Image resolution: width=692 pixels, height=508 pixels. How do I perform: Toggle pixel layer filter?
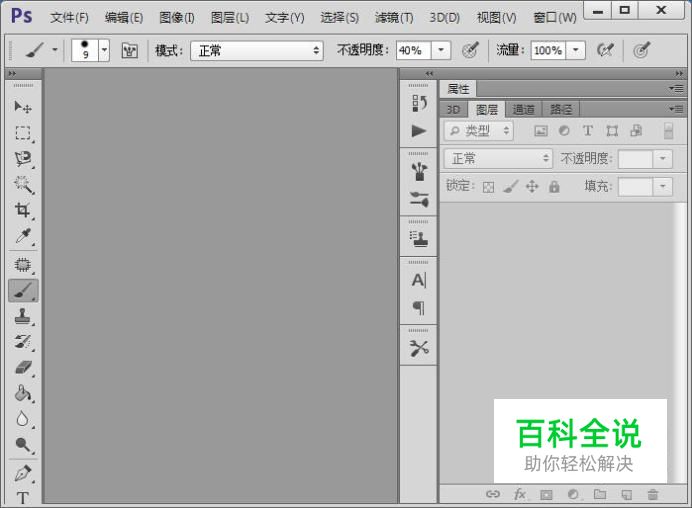(541, 131)
